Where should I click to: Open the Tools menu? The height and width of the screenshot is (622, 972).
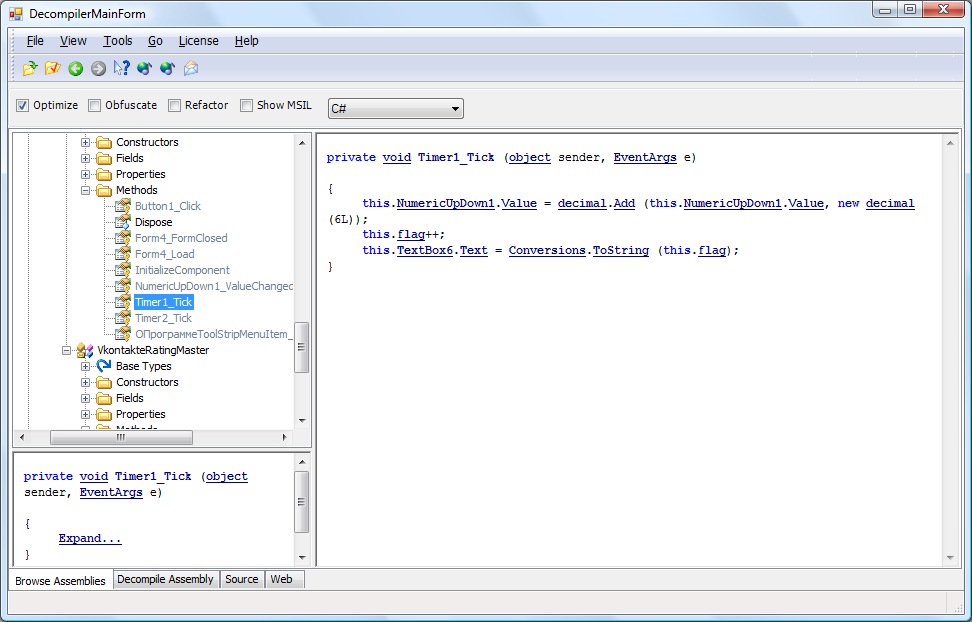coord(118,41)
